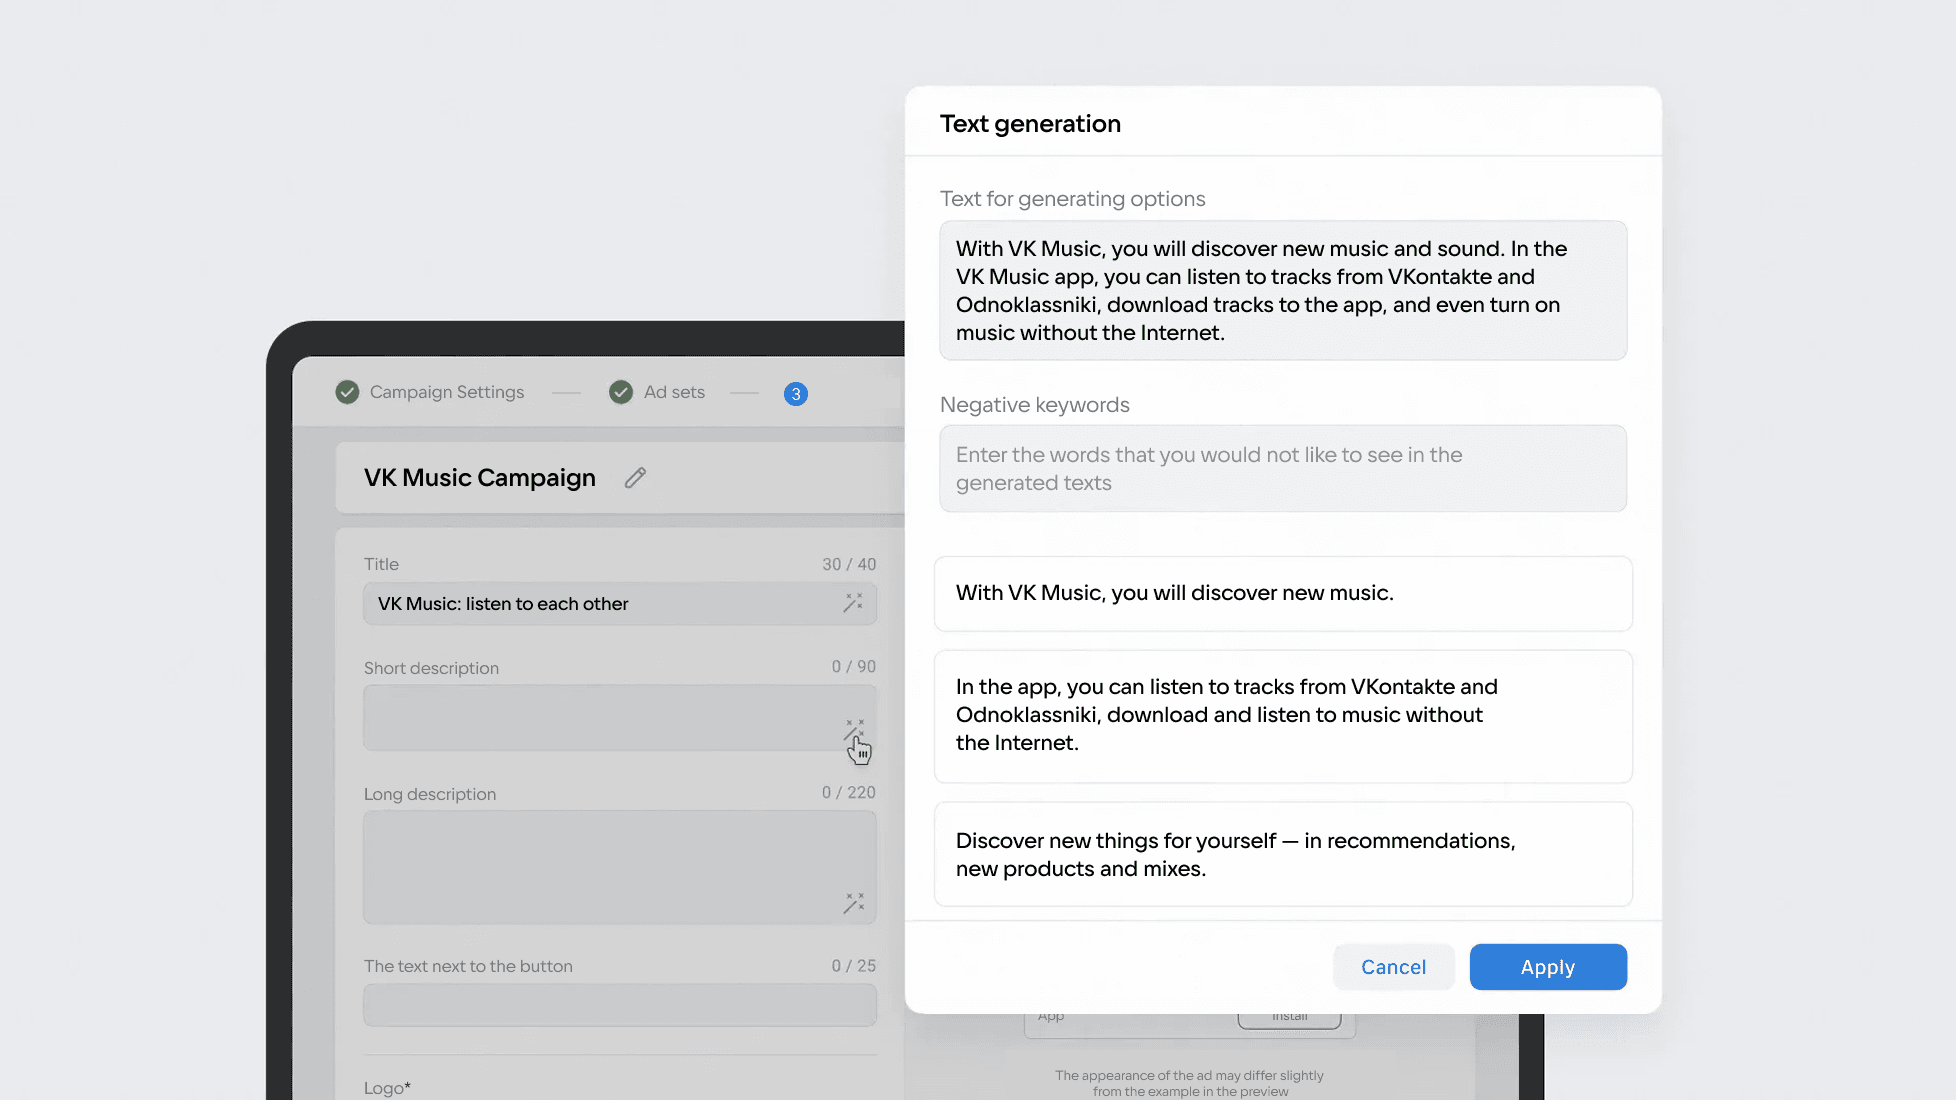Select option about listening to tracks from VKontakte

[1282, 716]
